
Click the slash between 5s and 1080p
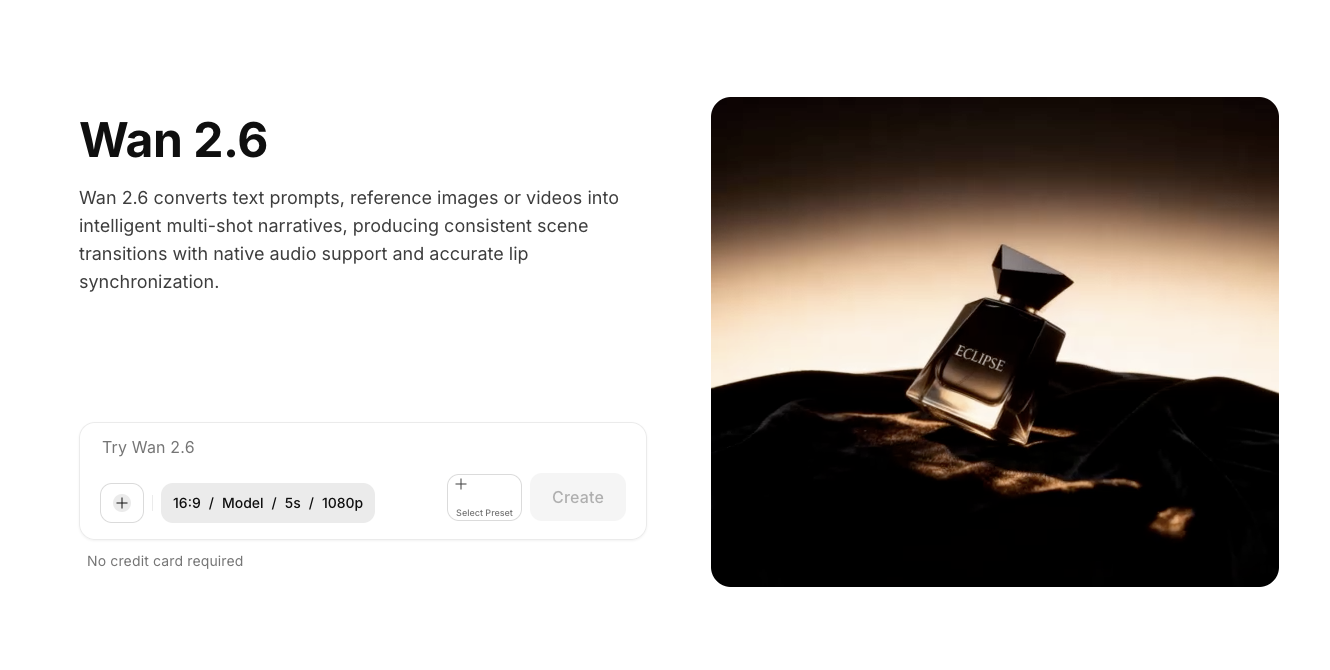311,503
